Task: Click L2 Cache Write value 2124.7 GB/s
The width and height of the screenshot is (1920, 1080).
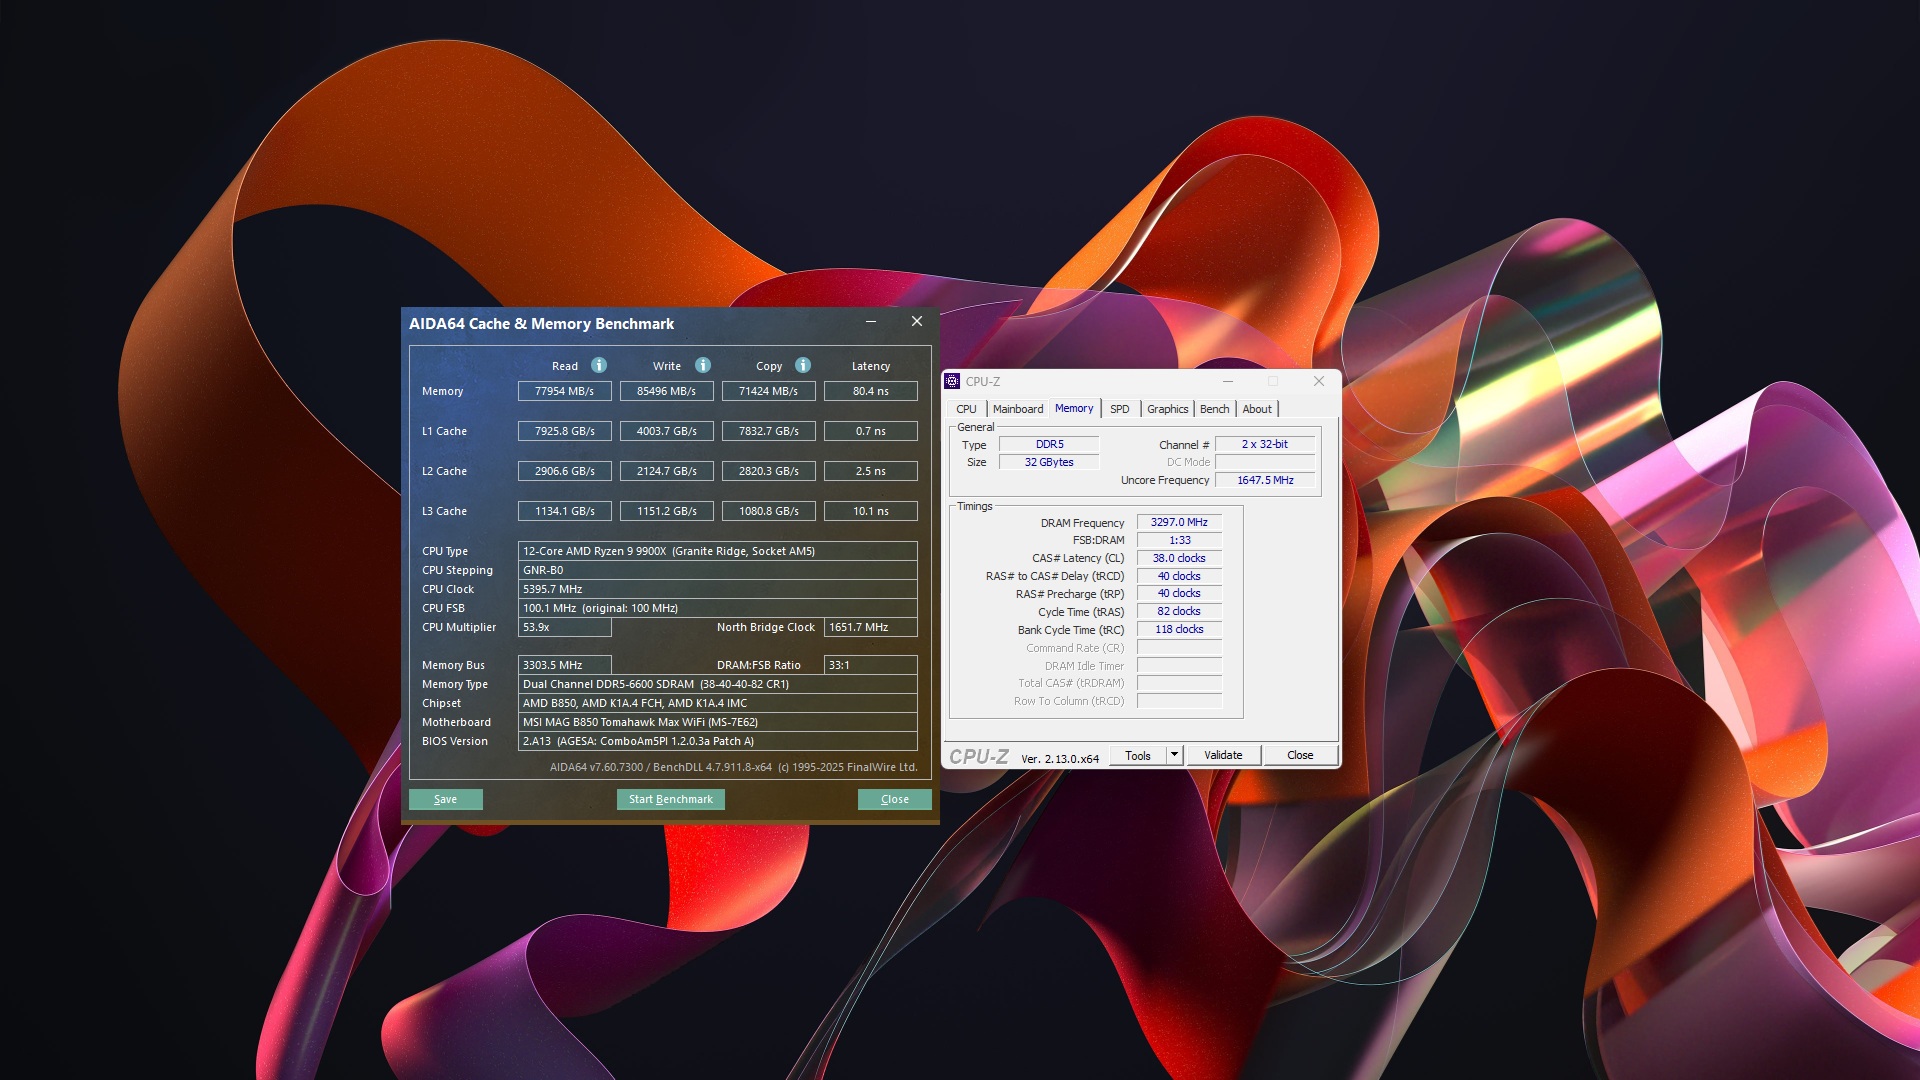Action: [667, 471]
